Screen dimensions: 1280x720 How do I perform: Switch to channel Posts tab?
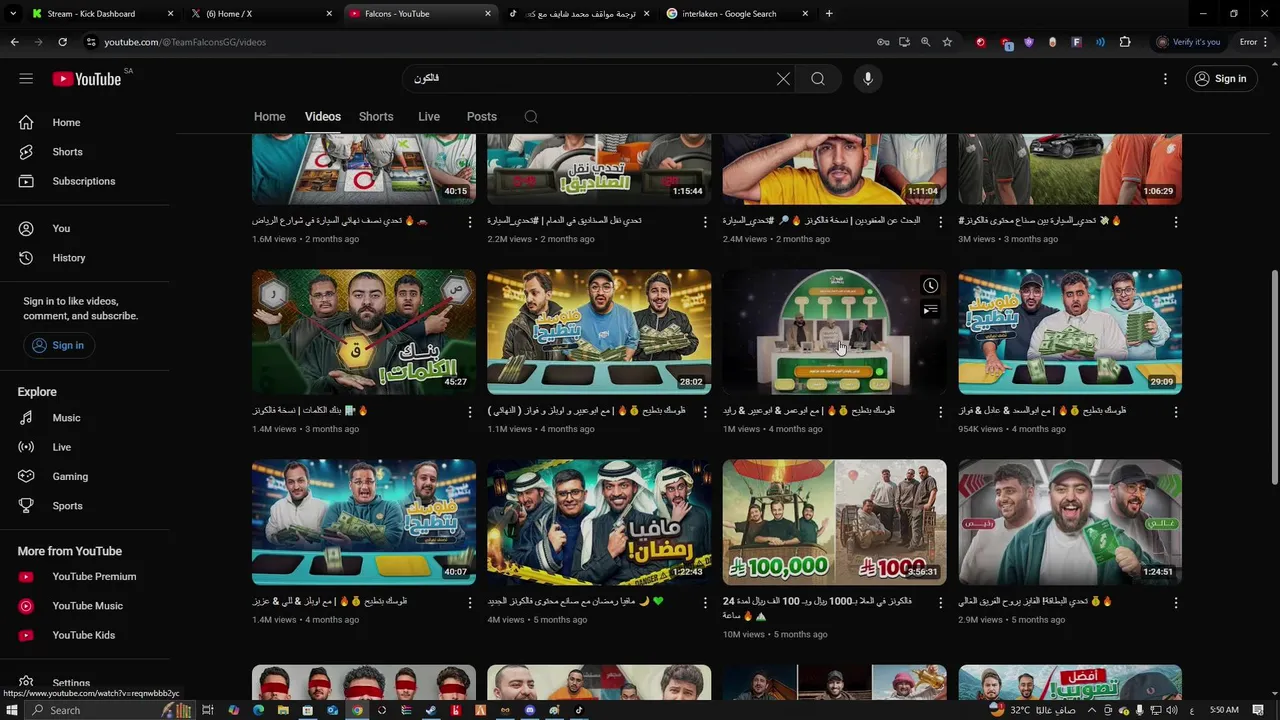(481, 117)
